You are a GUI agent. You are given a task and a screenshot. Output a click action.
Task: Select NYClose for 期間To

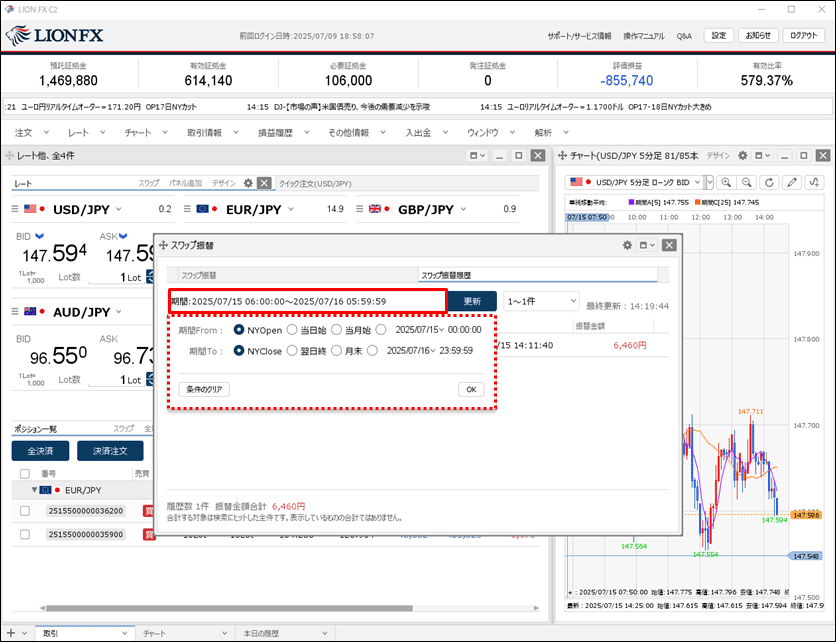239,350
